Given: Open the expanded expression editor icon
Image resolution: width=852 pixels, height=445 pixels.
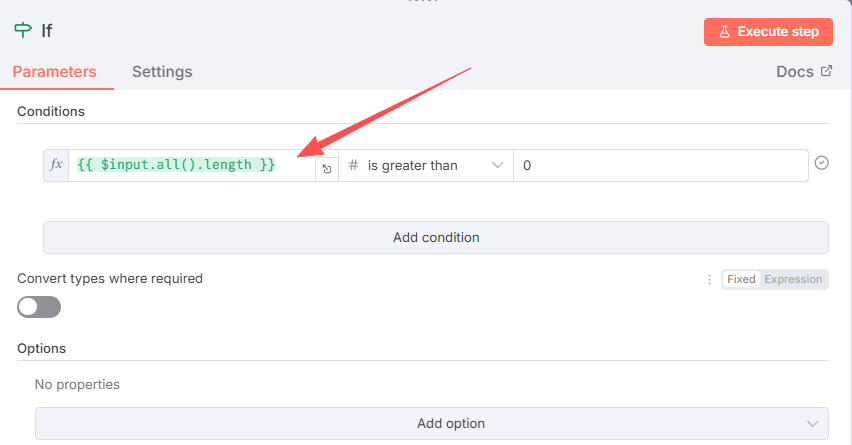Looking at the screenshot, I should pyautogui.click(x=327, y=170).
